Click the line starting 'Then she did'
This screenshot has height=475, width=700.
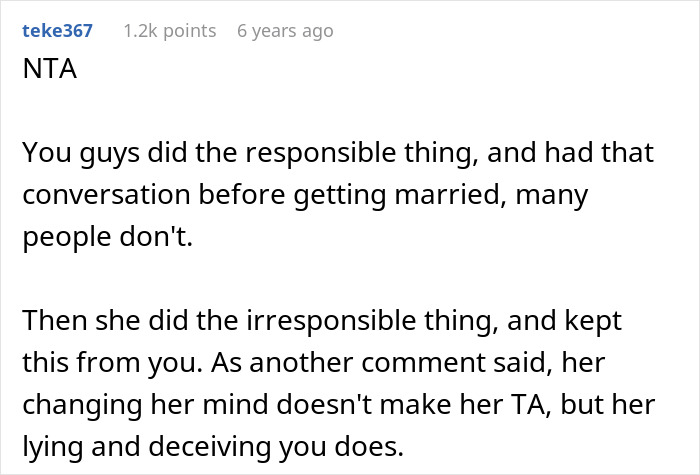click(x=322, y=321)
